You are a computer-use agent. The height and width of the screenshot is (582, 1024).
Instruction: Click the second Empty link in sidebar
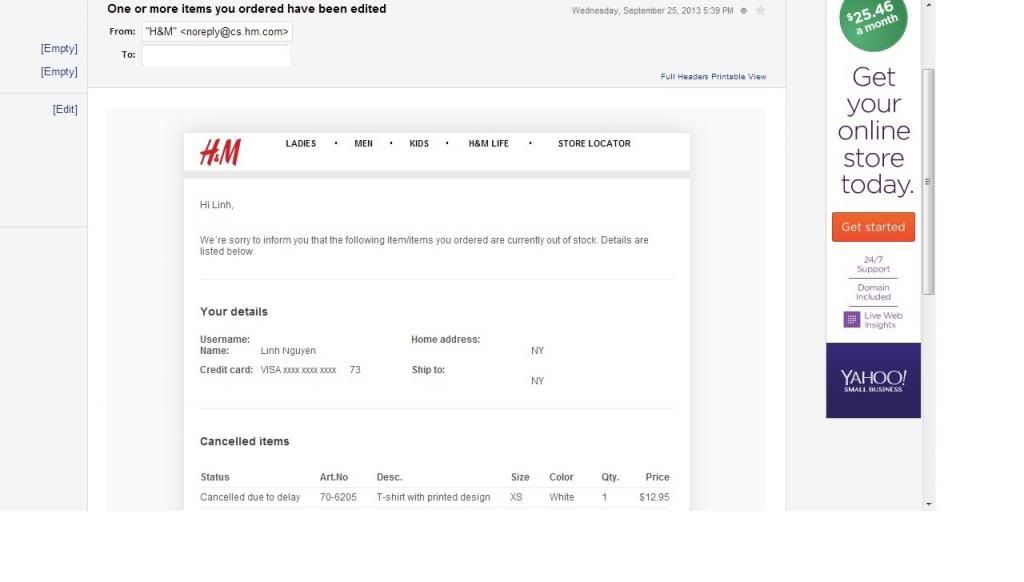[x=59, y=72]
